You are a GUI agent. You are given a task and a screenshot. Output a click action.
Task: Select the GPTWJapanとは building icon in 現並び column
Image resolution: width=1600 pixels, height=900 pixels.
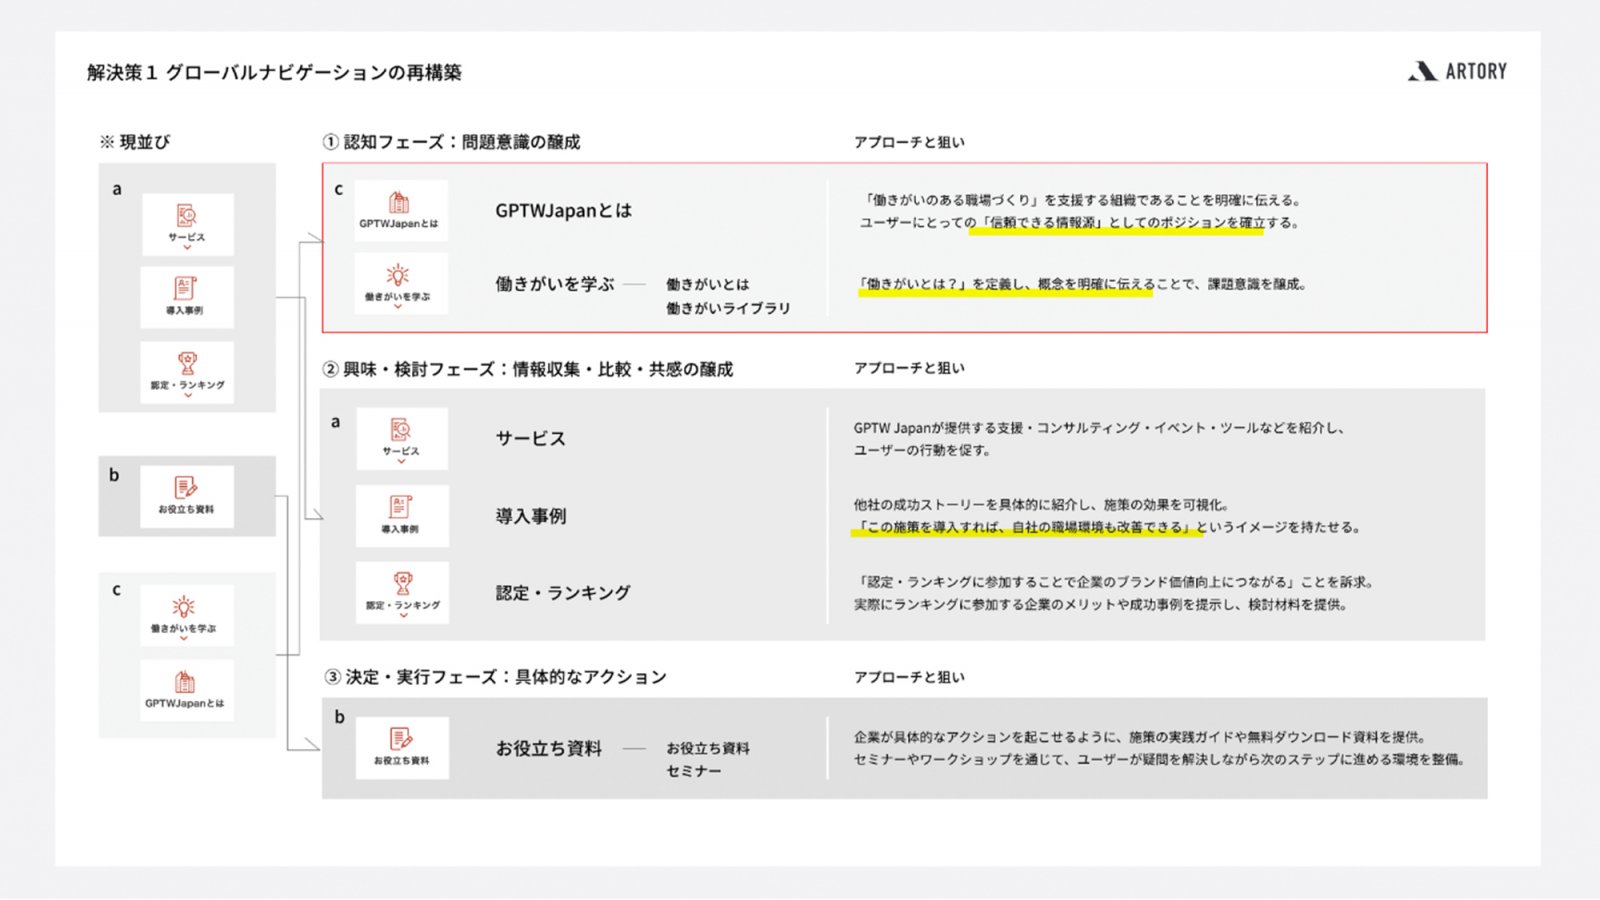pos(187,690)
